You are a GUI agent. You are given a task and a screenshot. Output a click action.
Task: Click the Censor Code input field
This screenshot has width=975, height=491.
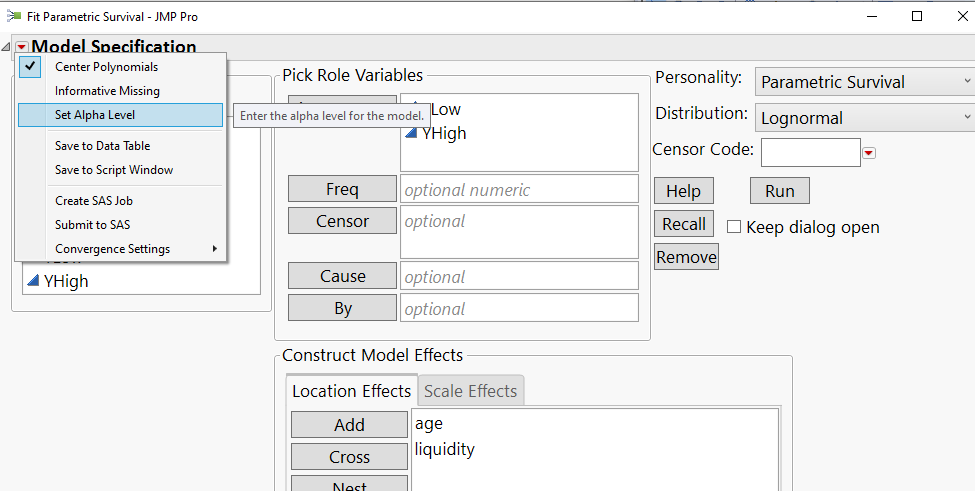tap(810, 152)
